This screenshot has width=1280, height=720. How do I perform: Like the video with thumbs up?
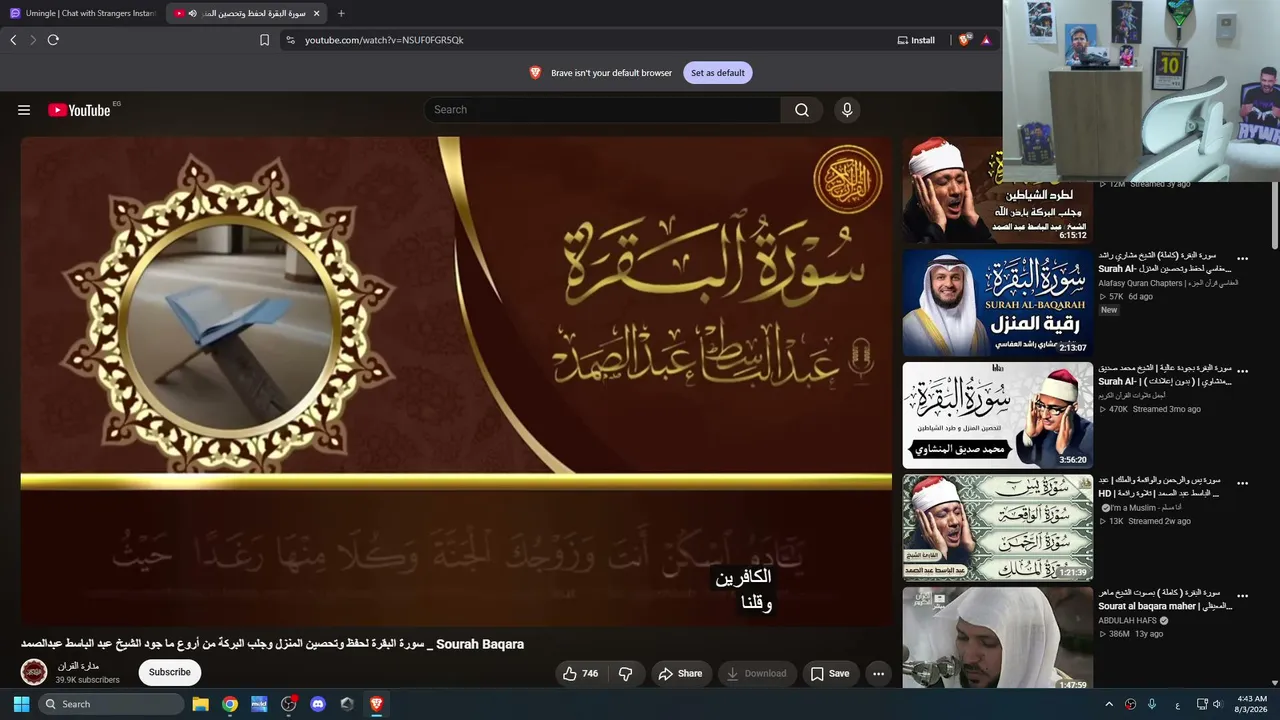(x=581, y=674)
